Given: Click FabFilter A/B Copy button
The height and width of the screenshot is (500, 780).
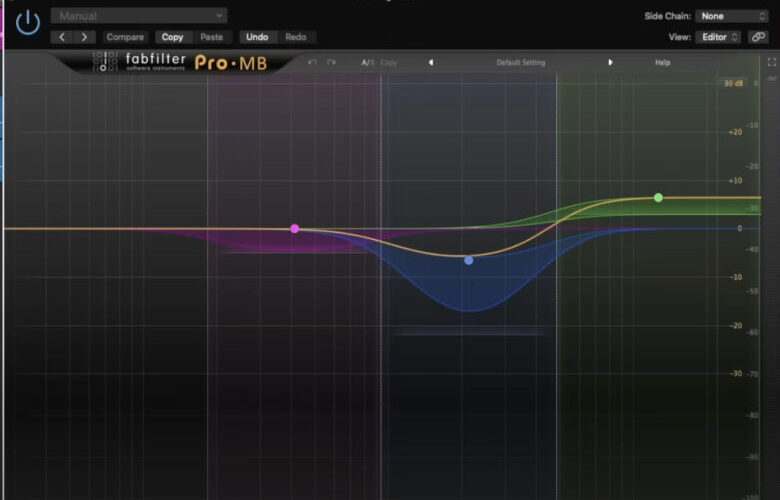Looking at the screenshot, I should 389,63.
